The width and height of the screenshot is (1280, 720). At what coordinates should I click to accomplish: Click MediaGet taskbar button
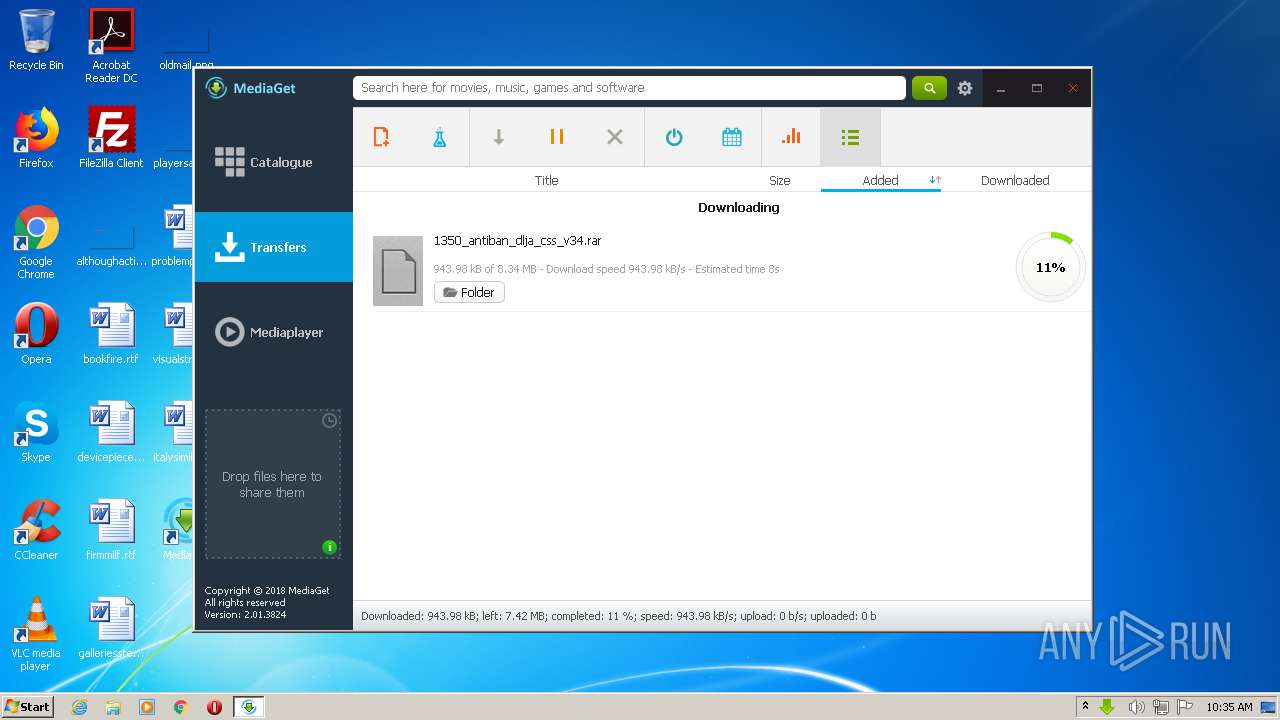click(x=248, y=707)
